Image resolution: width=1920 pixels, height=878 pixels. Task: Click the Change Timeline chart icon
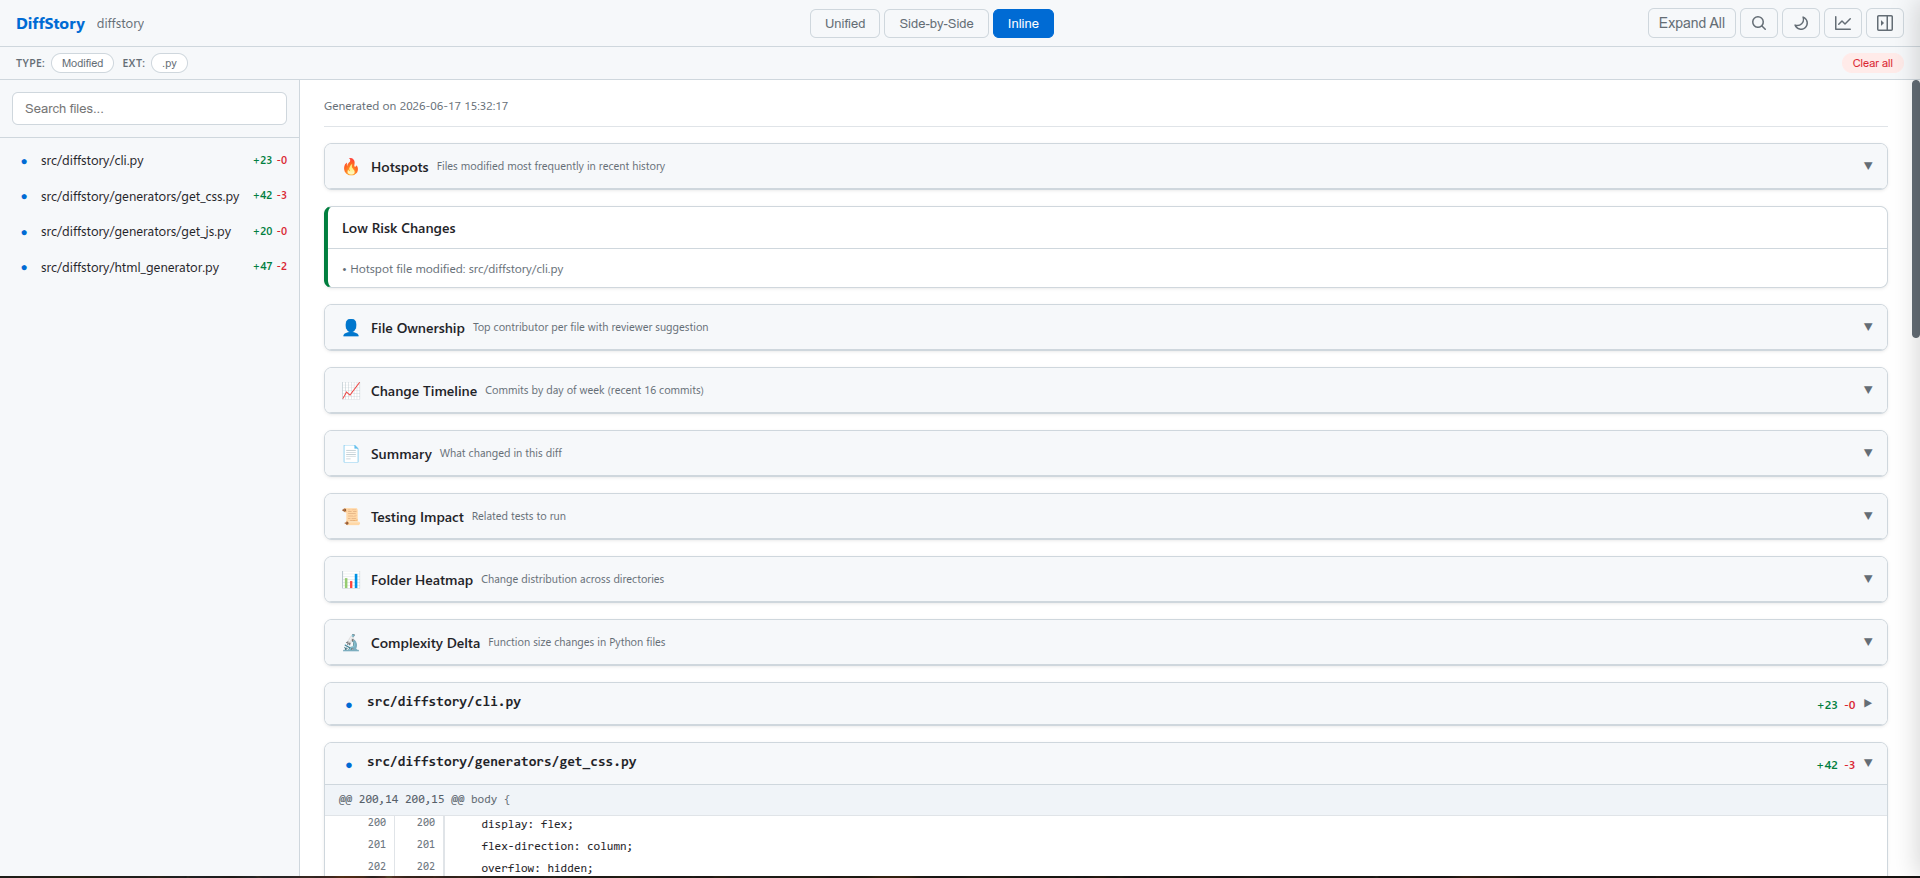coord(351,391)
